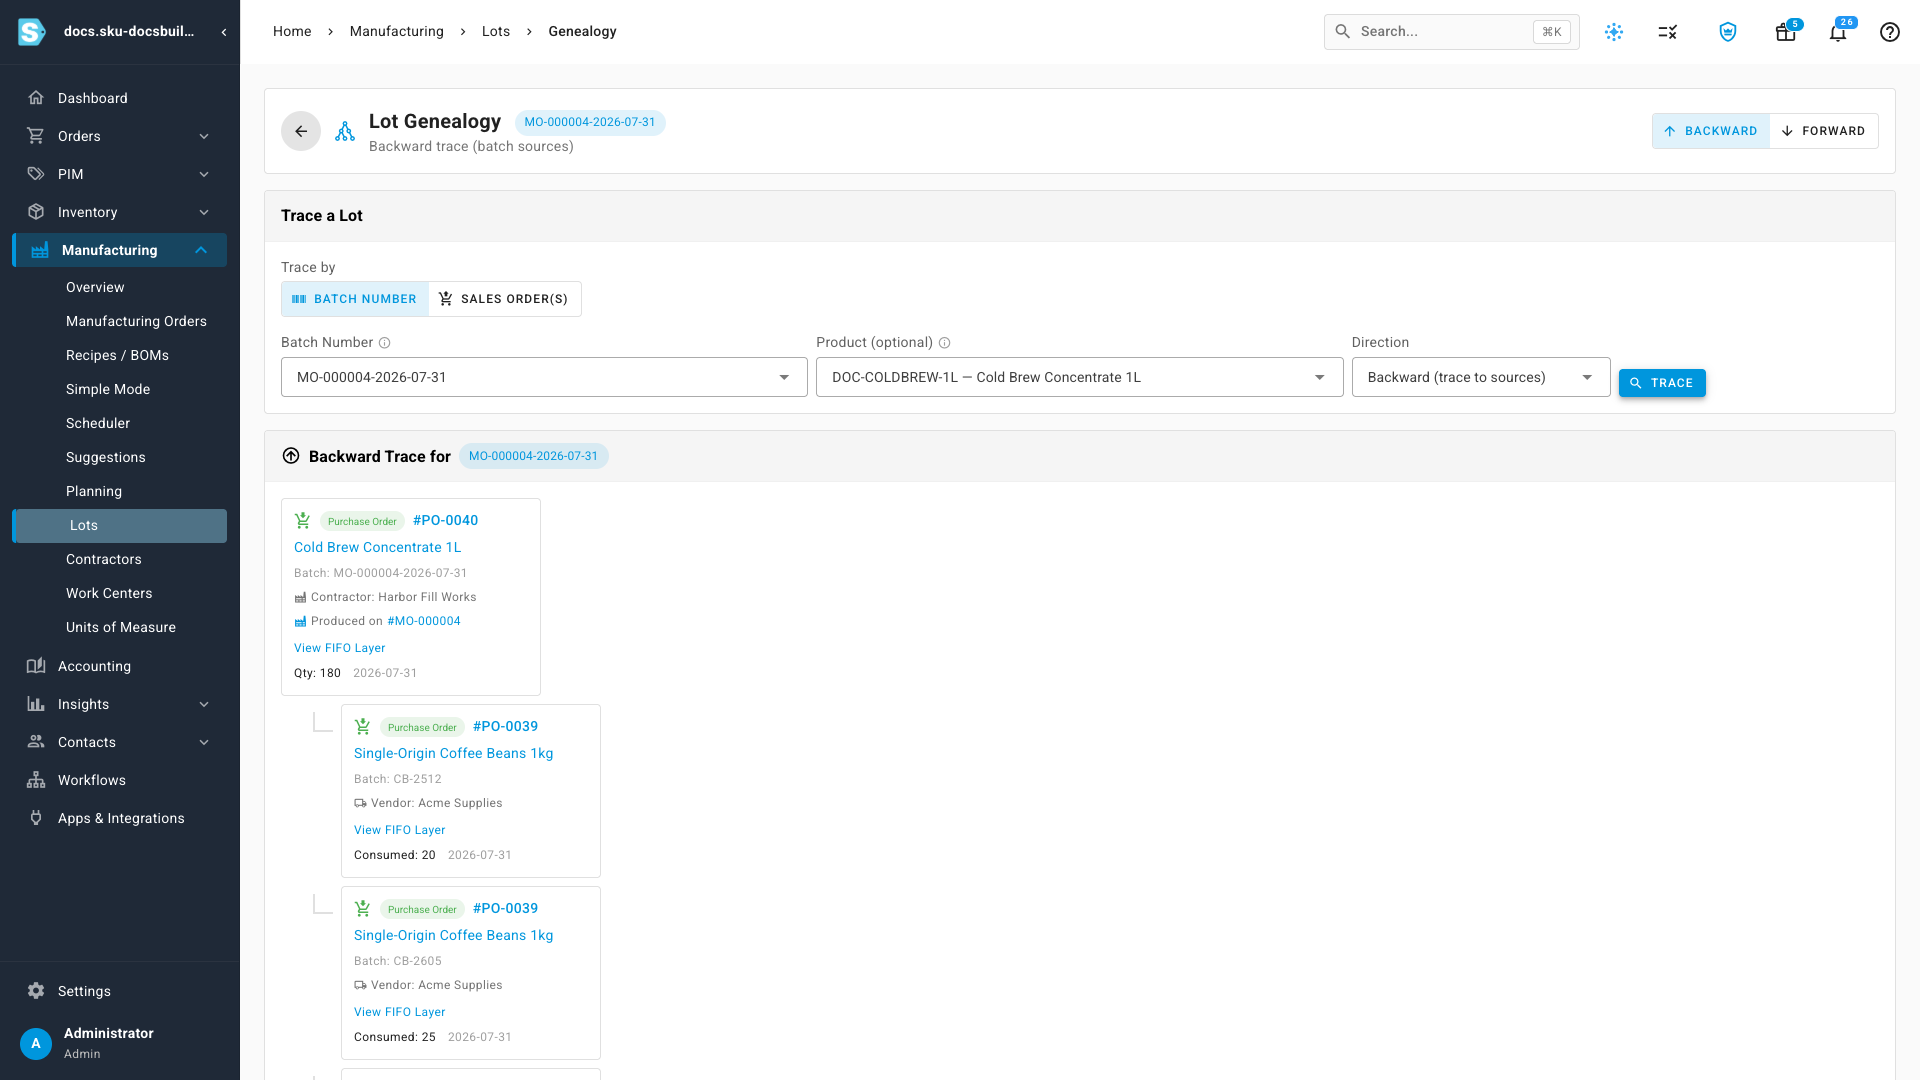Open Simple Mode submenu item
Viewport: 1920px width, 1080px height.
(x=108, y=389)
